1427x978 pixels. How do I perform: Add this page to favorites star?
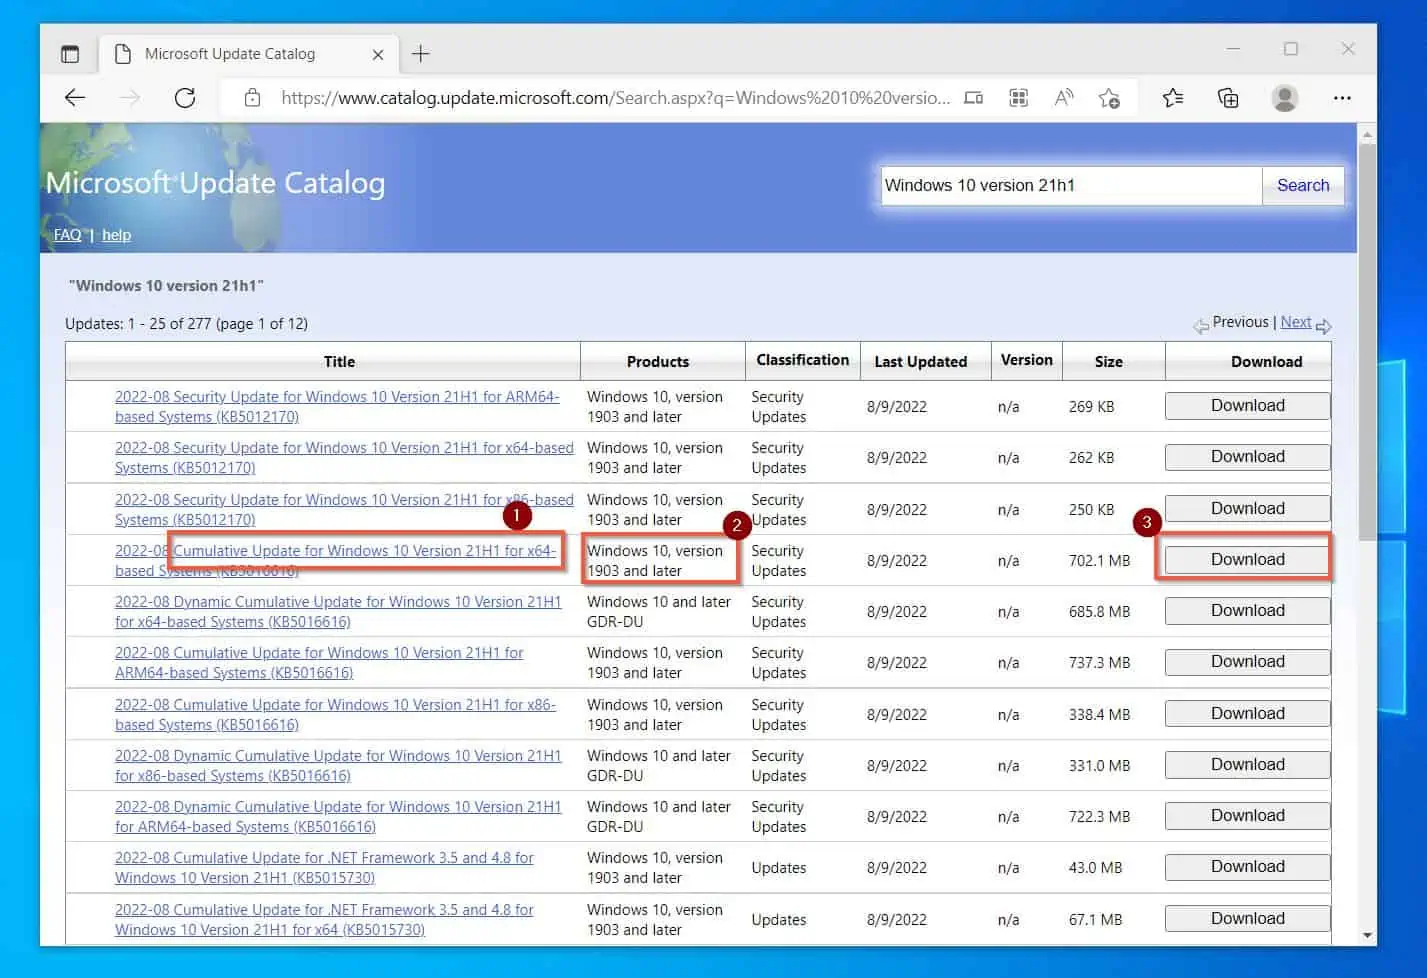pos(1109,98)
